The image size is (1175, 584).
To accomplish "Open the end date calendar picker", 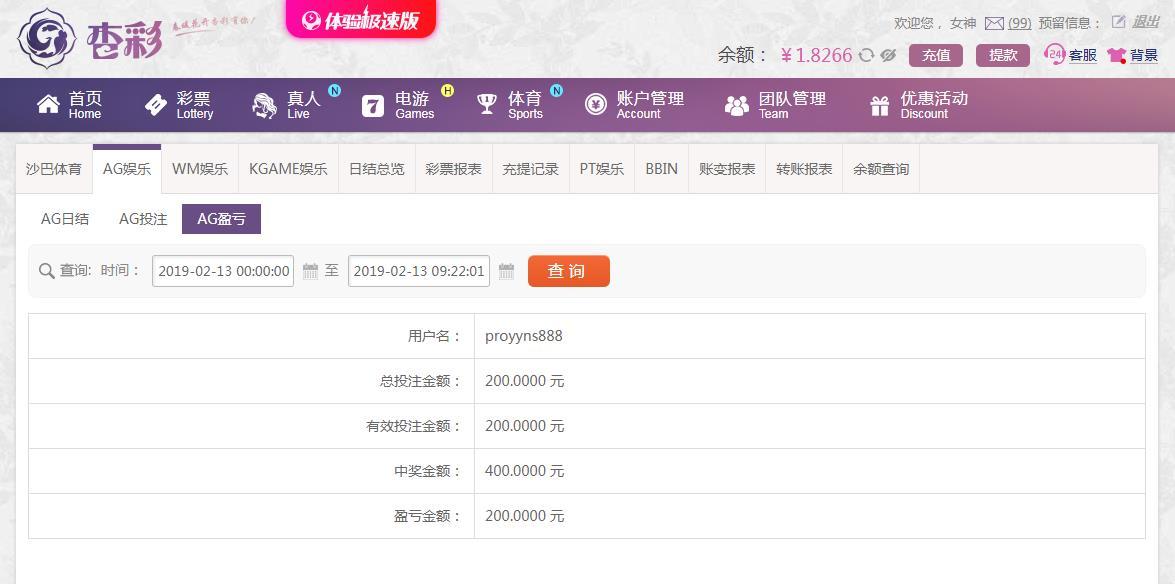I will (x=507, y=271).
